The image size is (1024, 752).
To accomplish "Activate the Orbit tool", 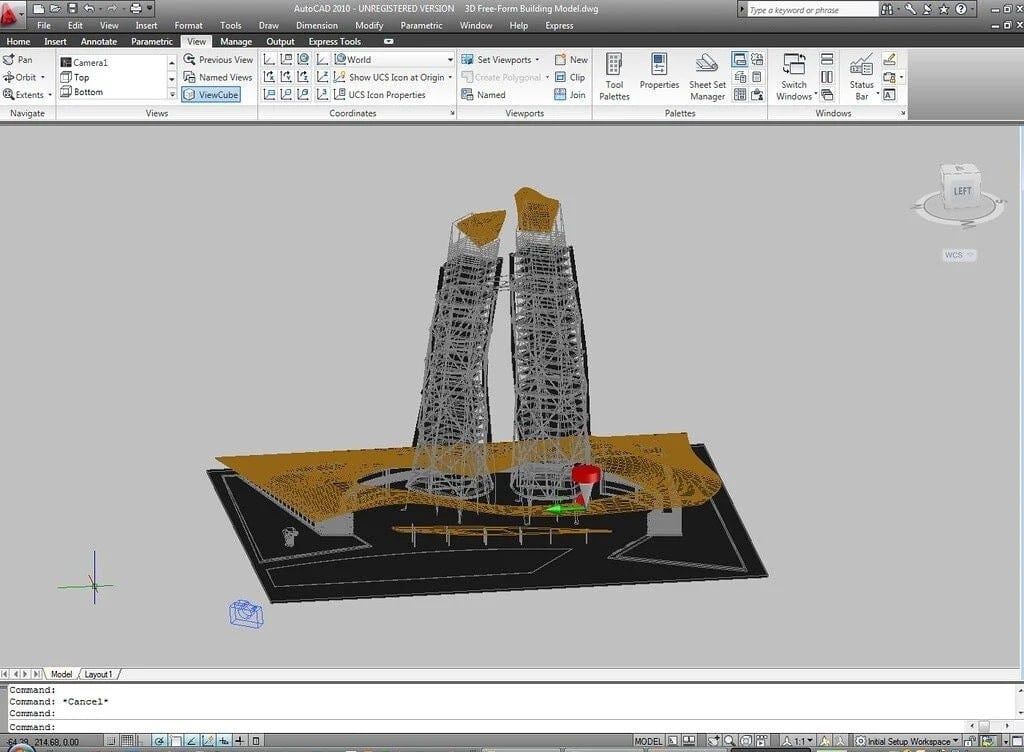I will [x=24, y=76].
